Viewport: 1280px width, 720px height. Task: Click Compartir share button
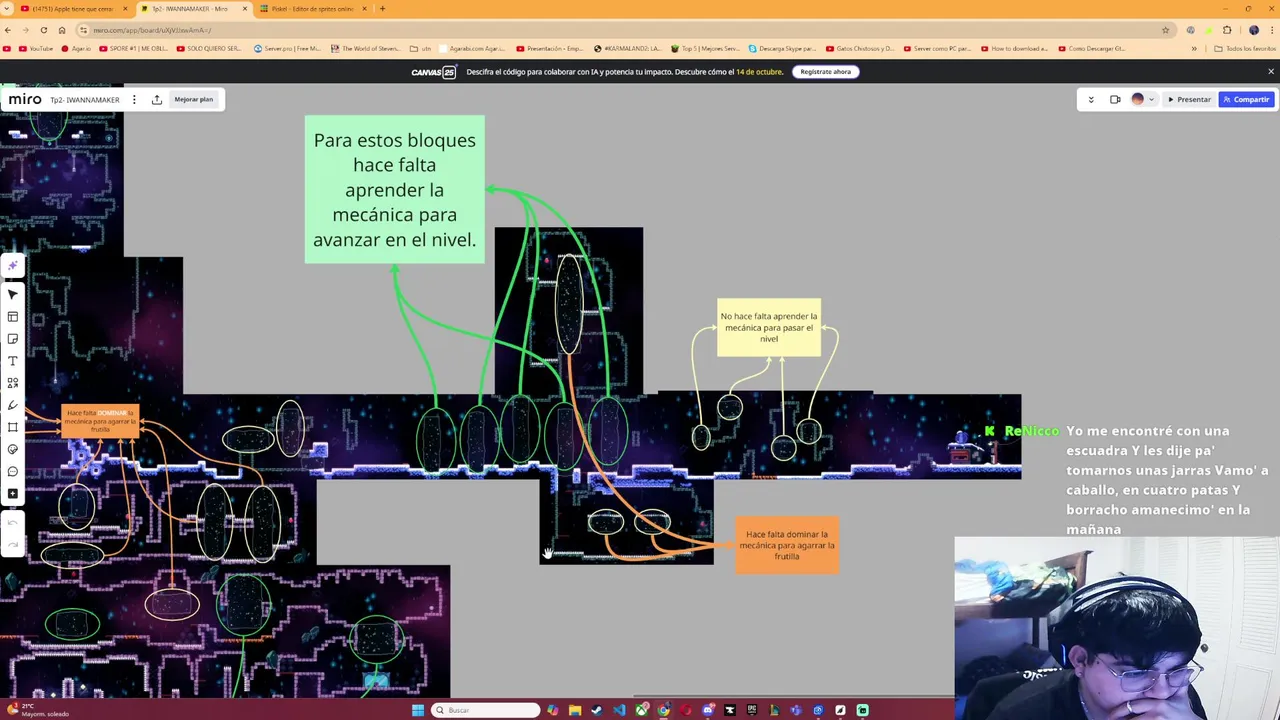[x=1246, y=99]
